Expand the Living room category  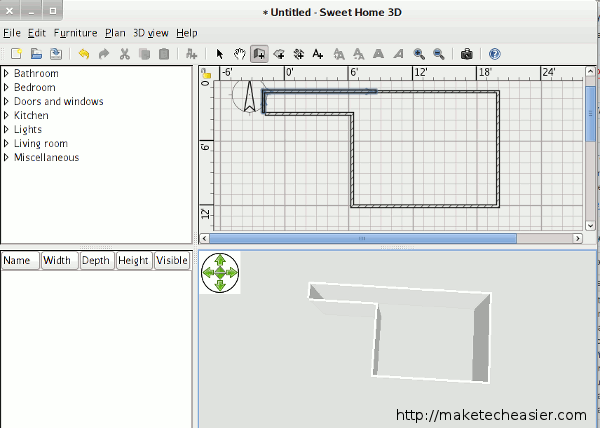pos(6,143)
